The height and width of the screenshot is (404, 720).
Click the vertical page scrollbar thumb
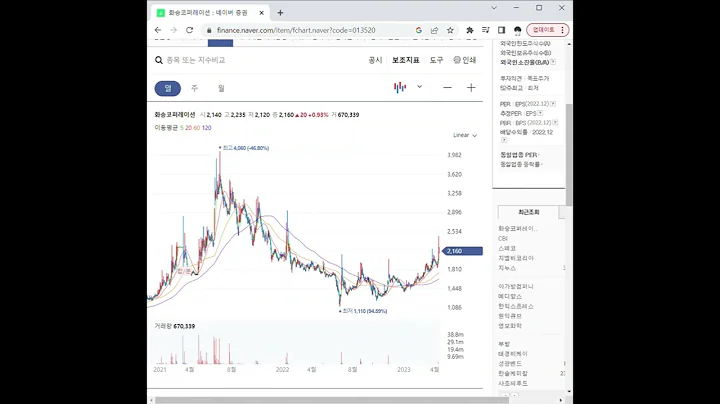(x=569, y=154)
